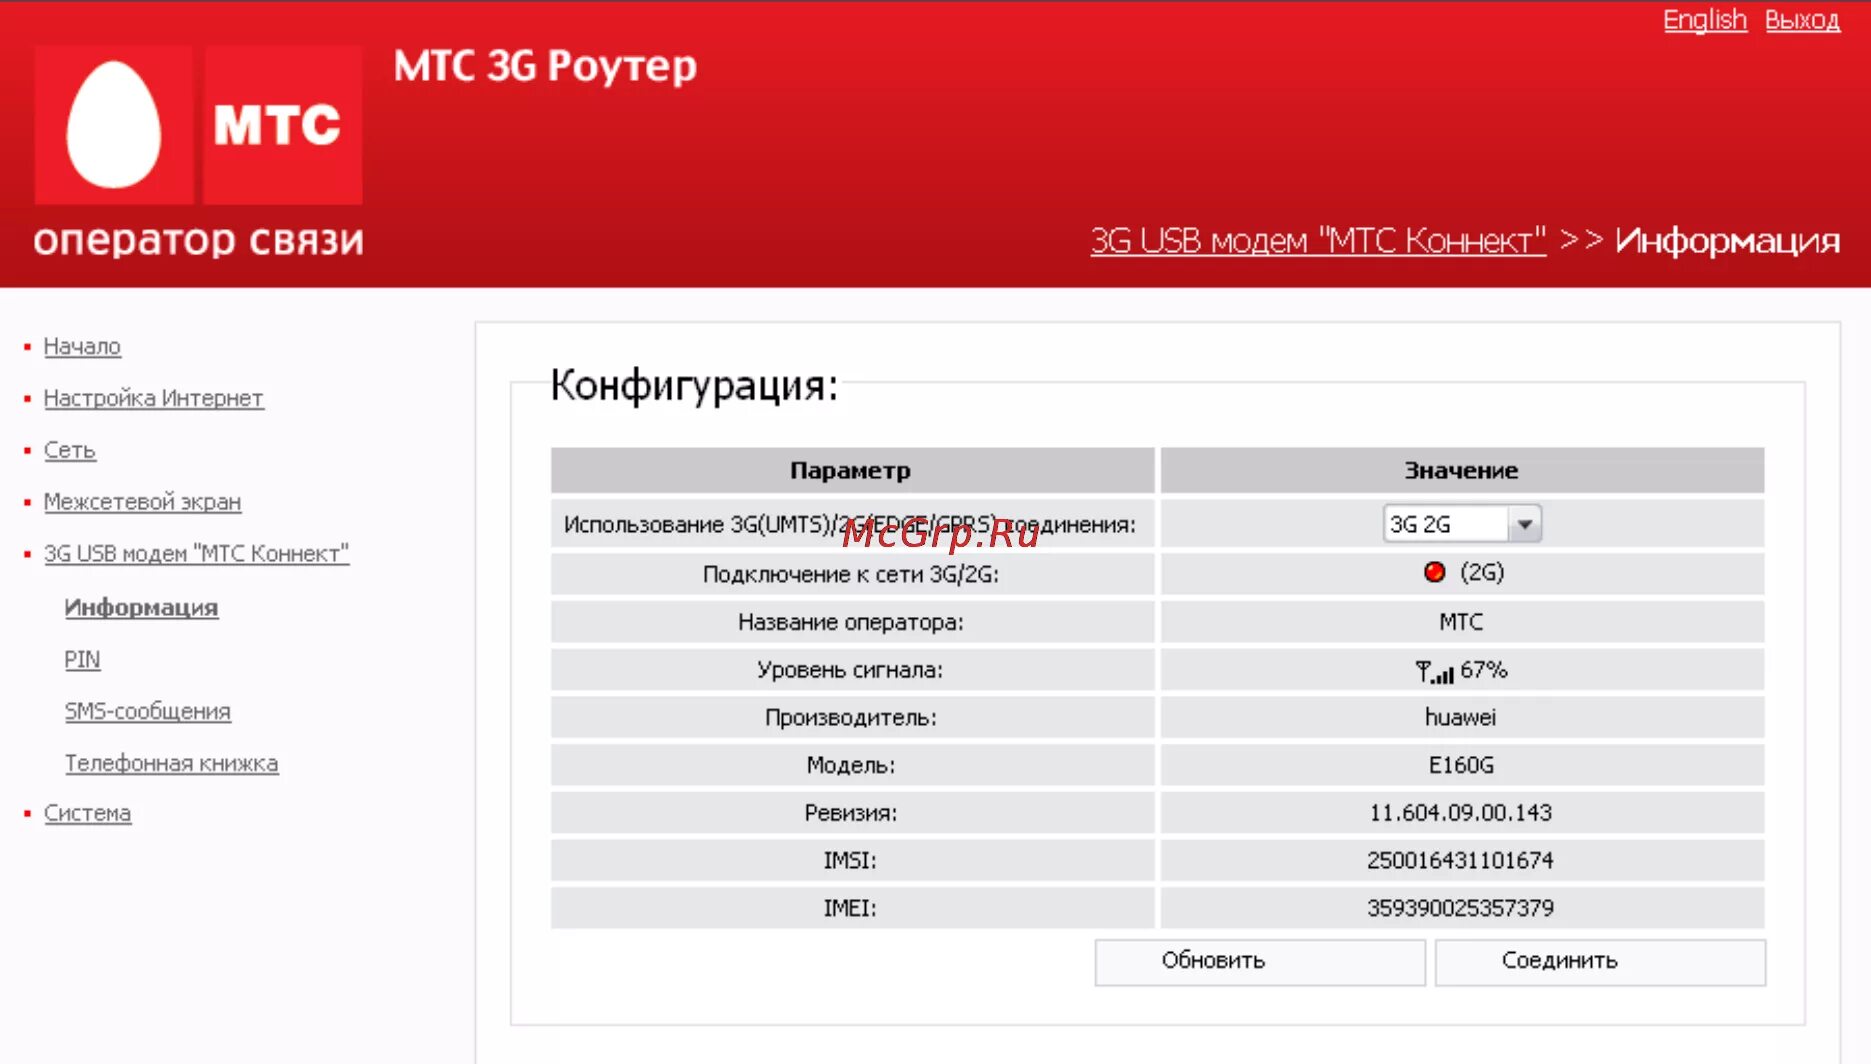Viewport: 1871px width, 1064px height.
Task: Open Межсетевой экран menu item
Action: pyautogui.click(x=142, y=502)
